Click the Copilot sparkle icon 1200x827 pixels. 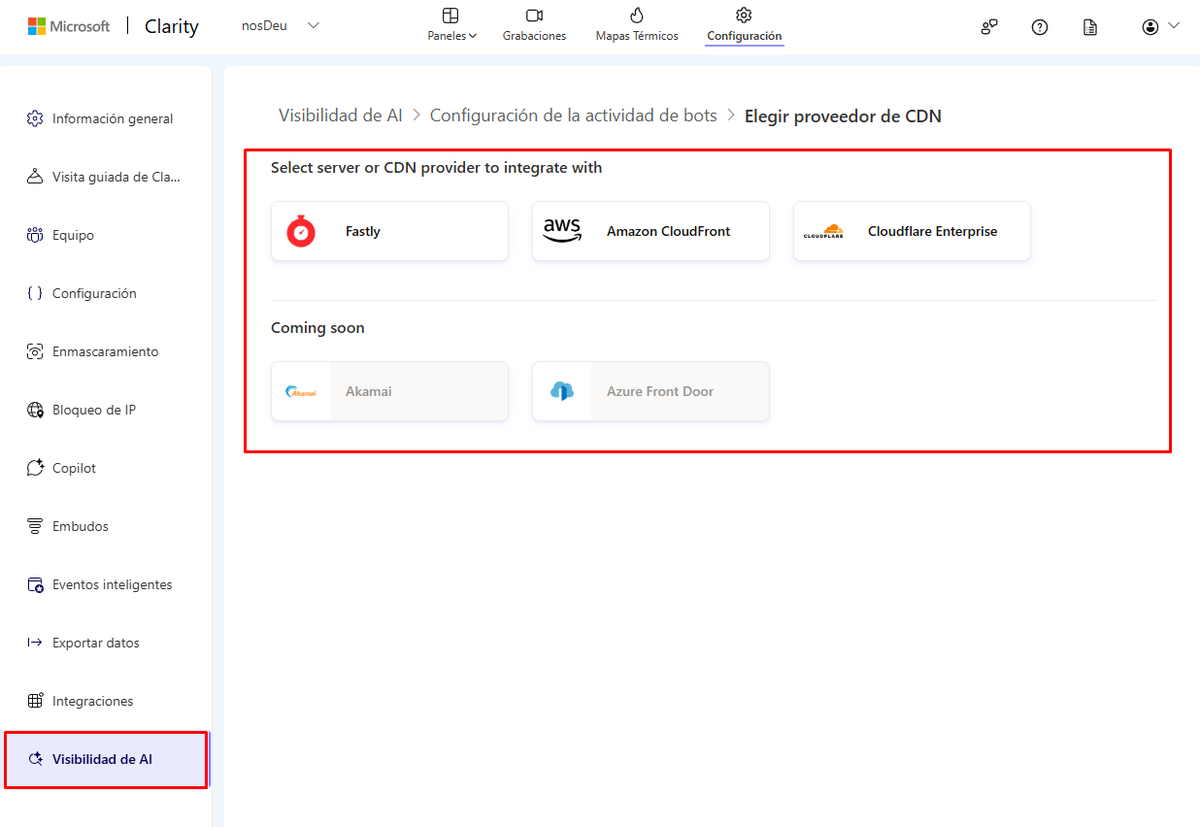(35, 468)
